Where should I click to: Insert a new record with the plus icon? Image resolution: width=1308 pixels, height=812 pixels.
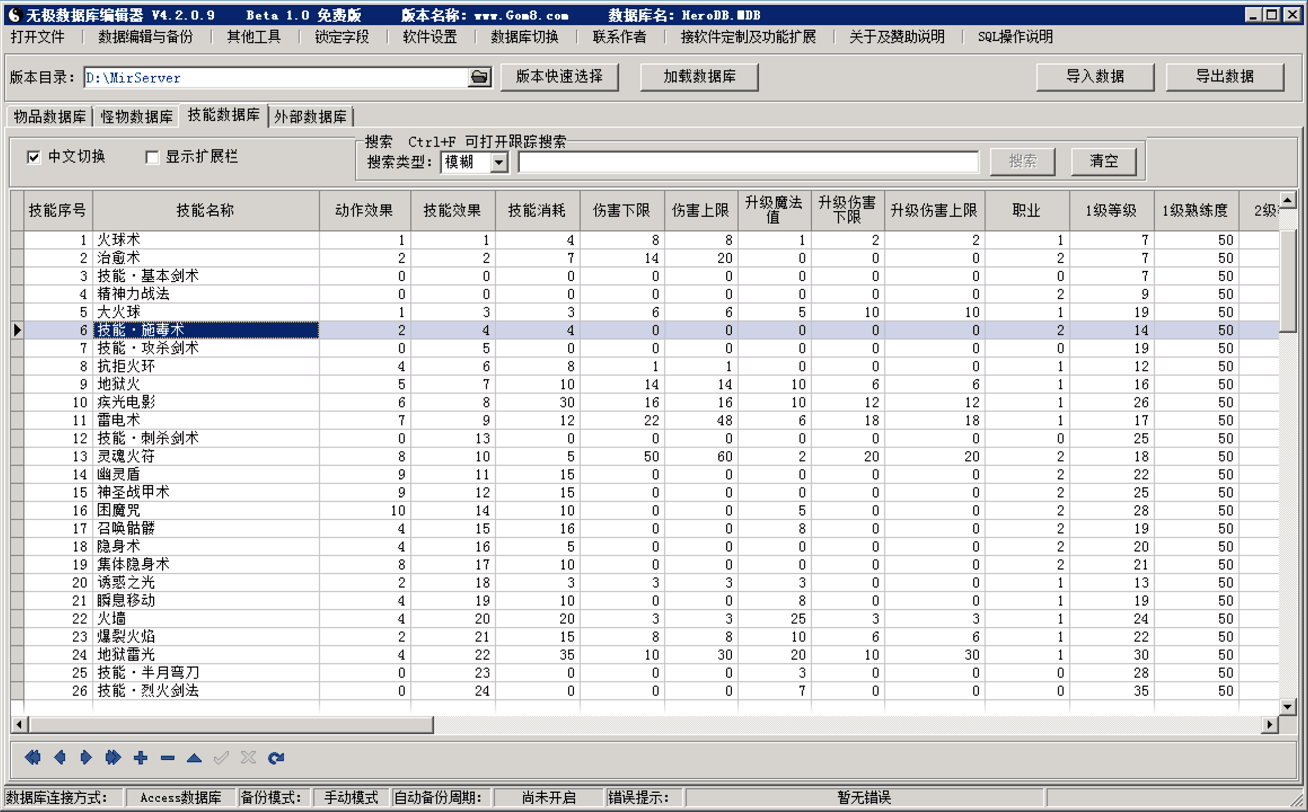[x=139, y=758]
